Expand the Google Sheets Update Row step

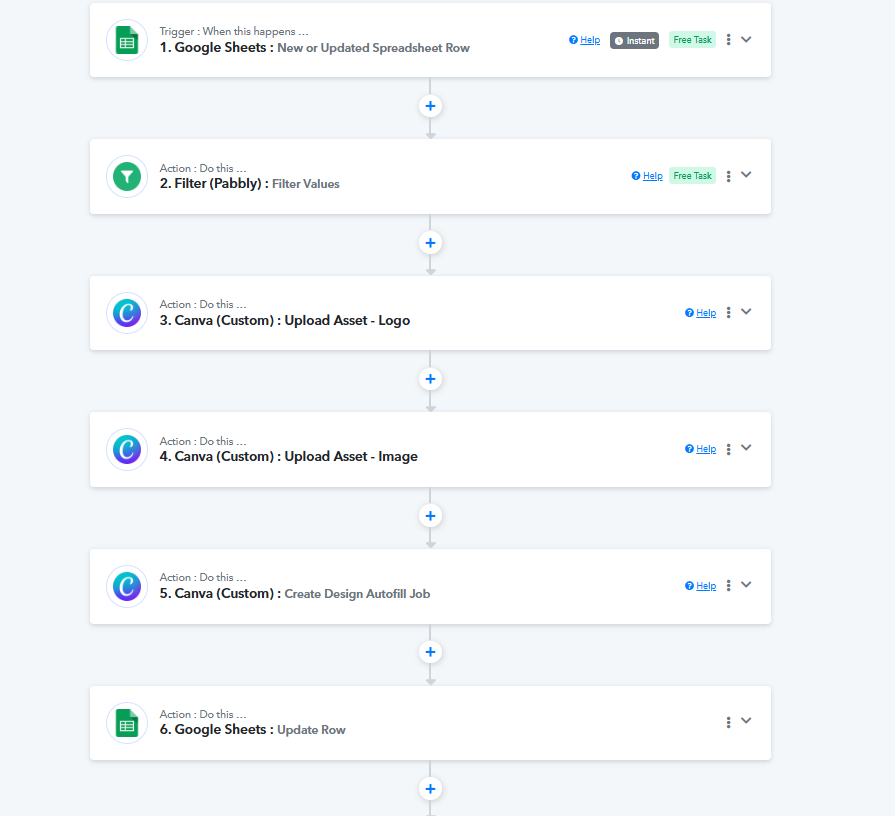click(746, 720)
